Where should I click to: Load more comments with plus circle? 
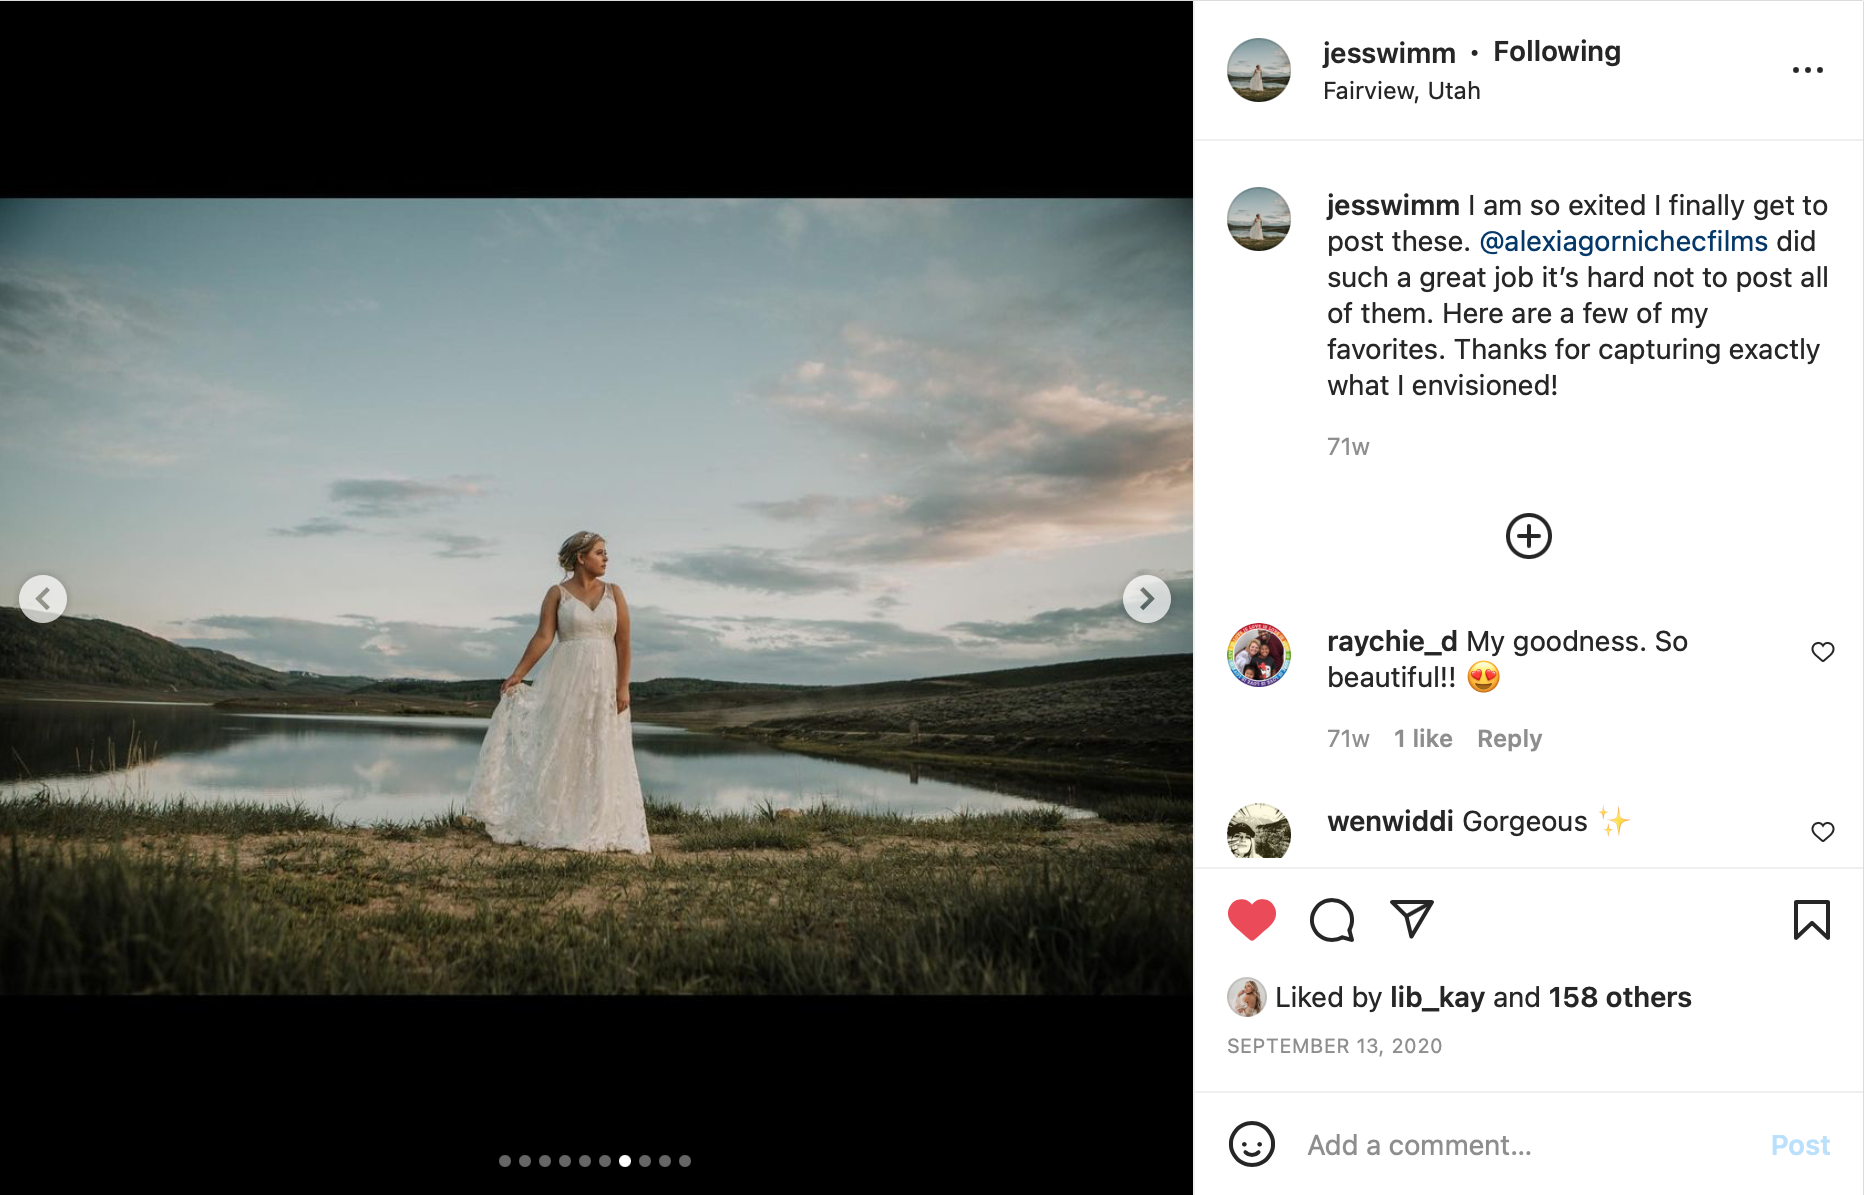pyautogui.click(x=1529, y=536)
